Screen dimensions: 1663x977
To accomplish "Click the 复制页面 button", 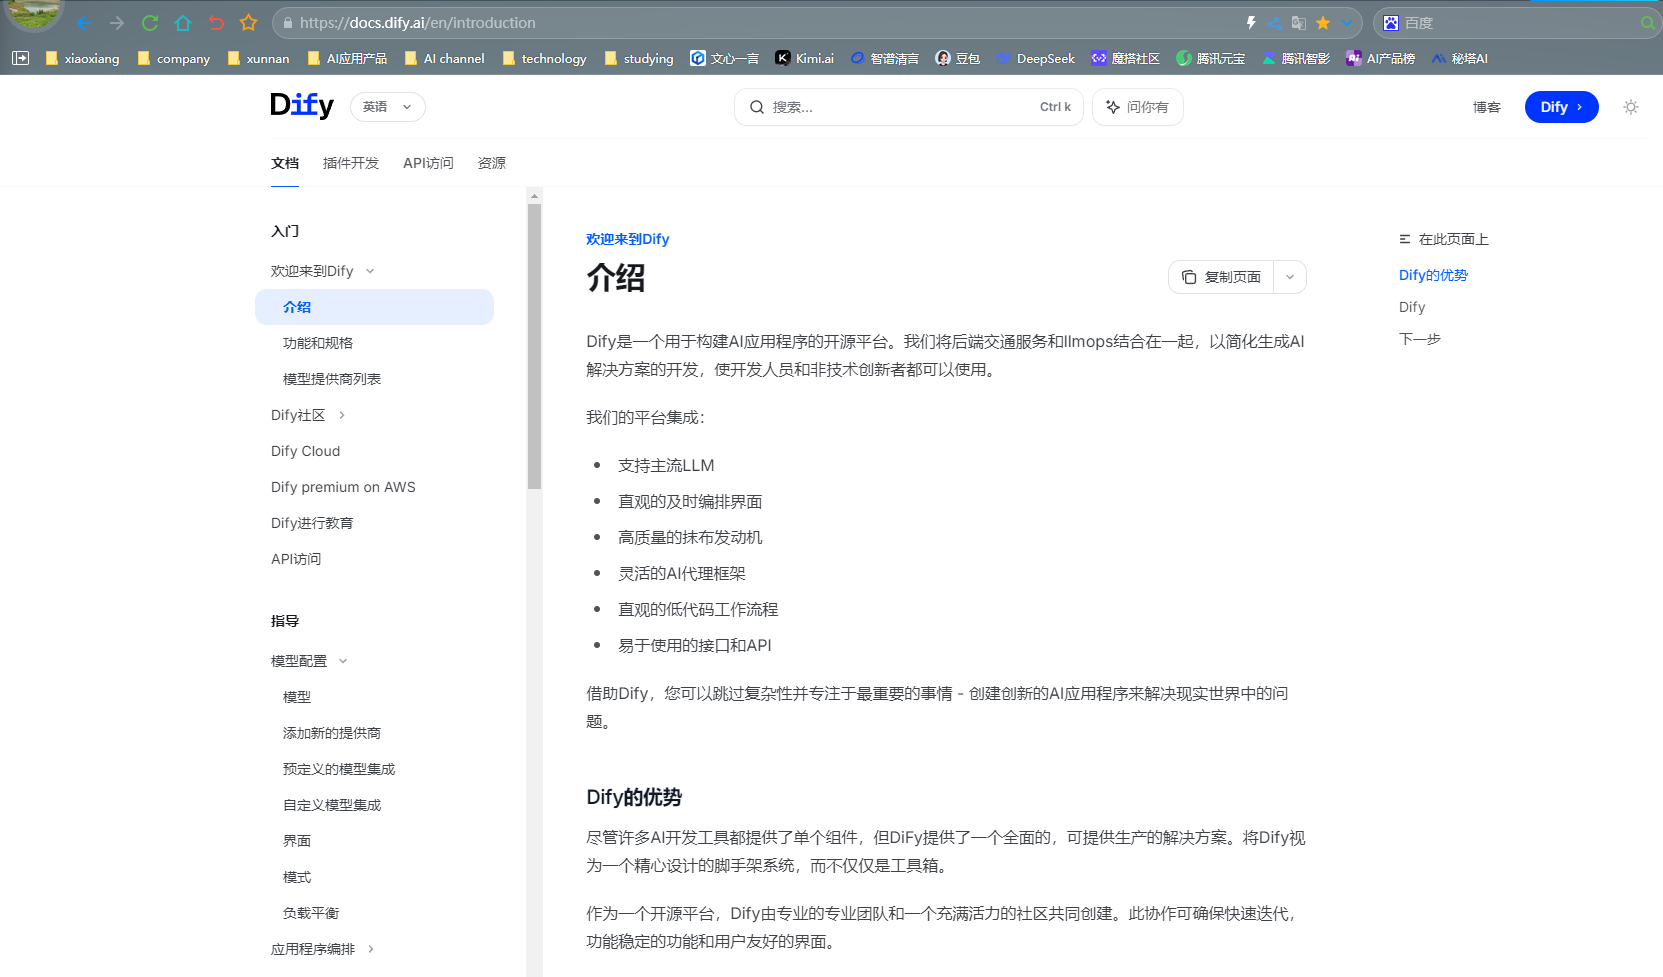I will pyautogui.click(x=1221, y=277).
